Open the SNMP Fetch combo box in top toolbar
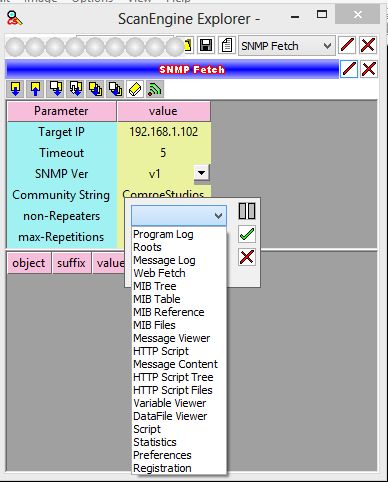This screenshot has width=388, height=482. (x=287, y=46)
